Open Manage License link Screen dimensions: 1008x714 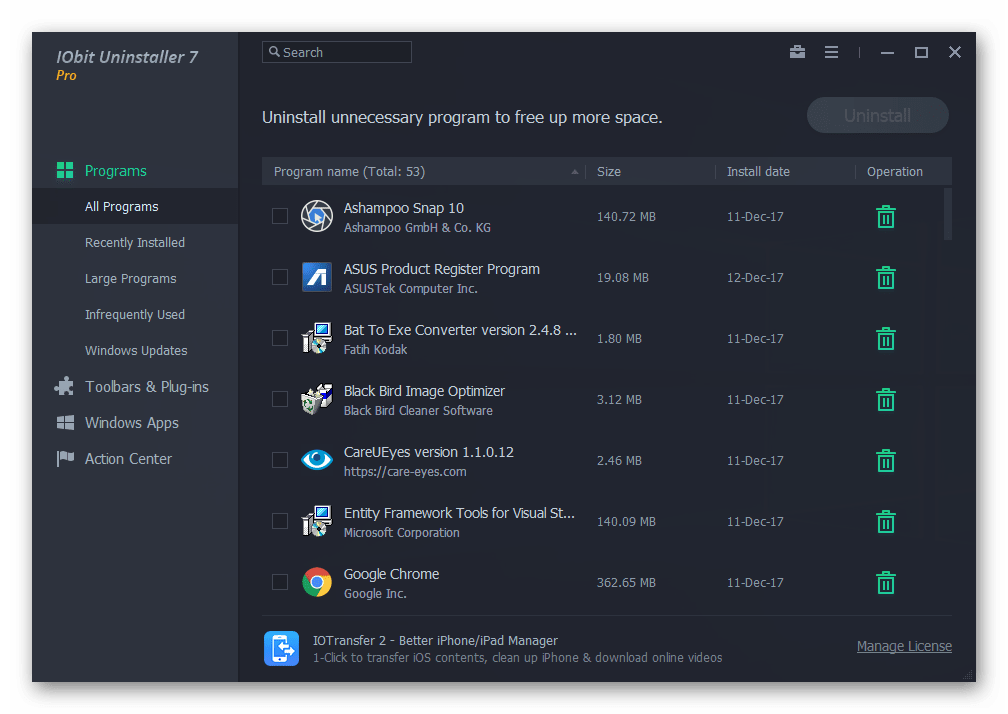[903, 646]
